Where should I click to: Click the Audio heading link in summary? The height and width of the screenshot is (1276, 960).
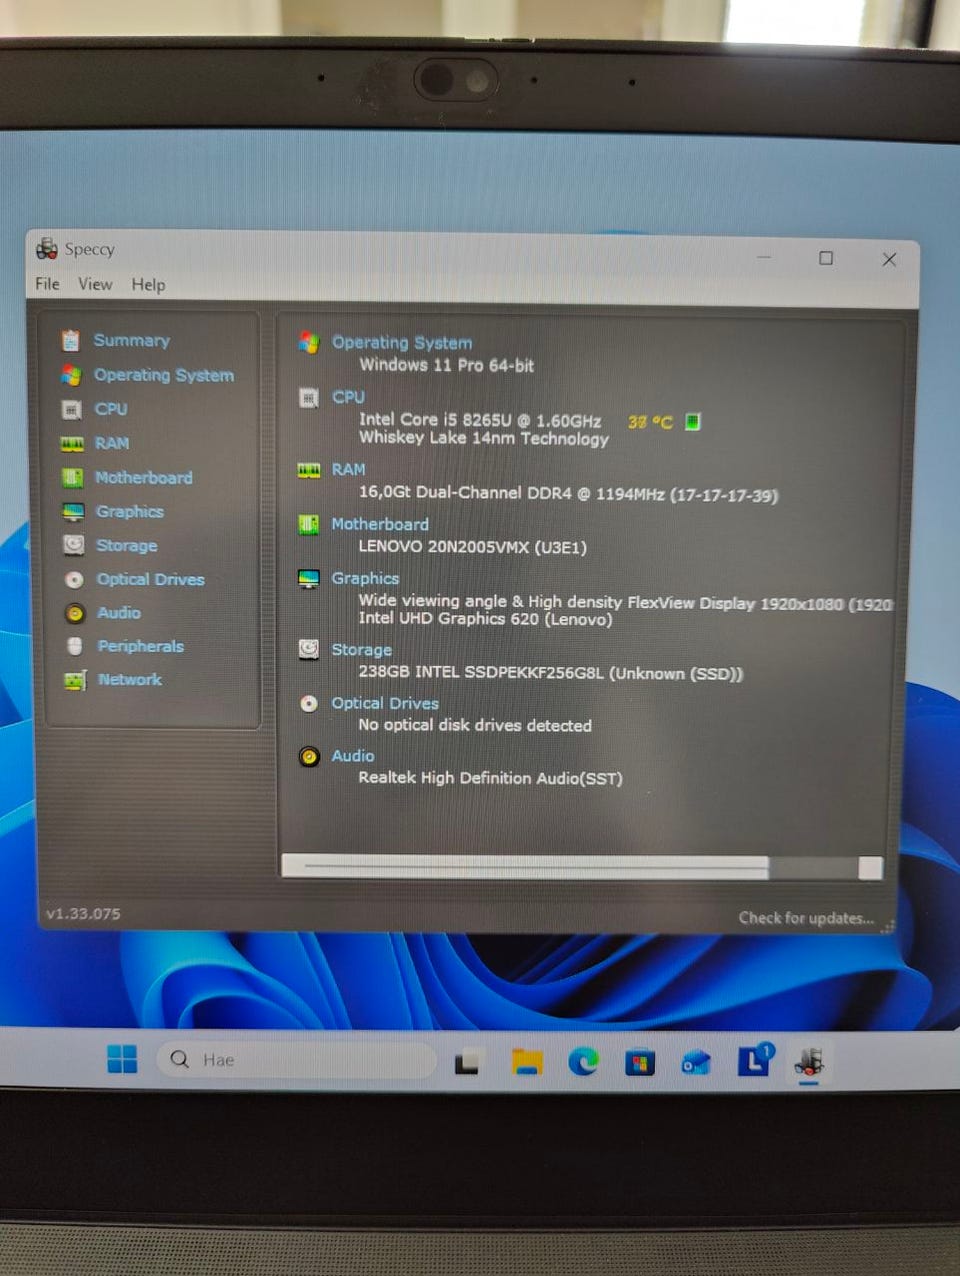click(x=353, y=756)
